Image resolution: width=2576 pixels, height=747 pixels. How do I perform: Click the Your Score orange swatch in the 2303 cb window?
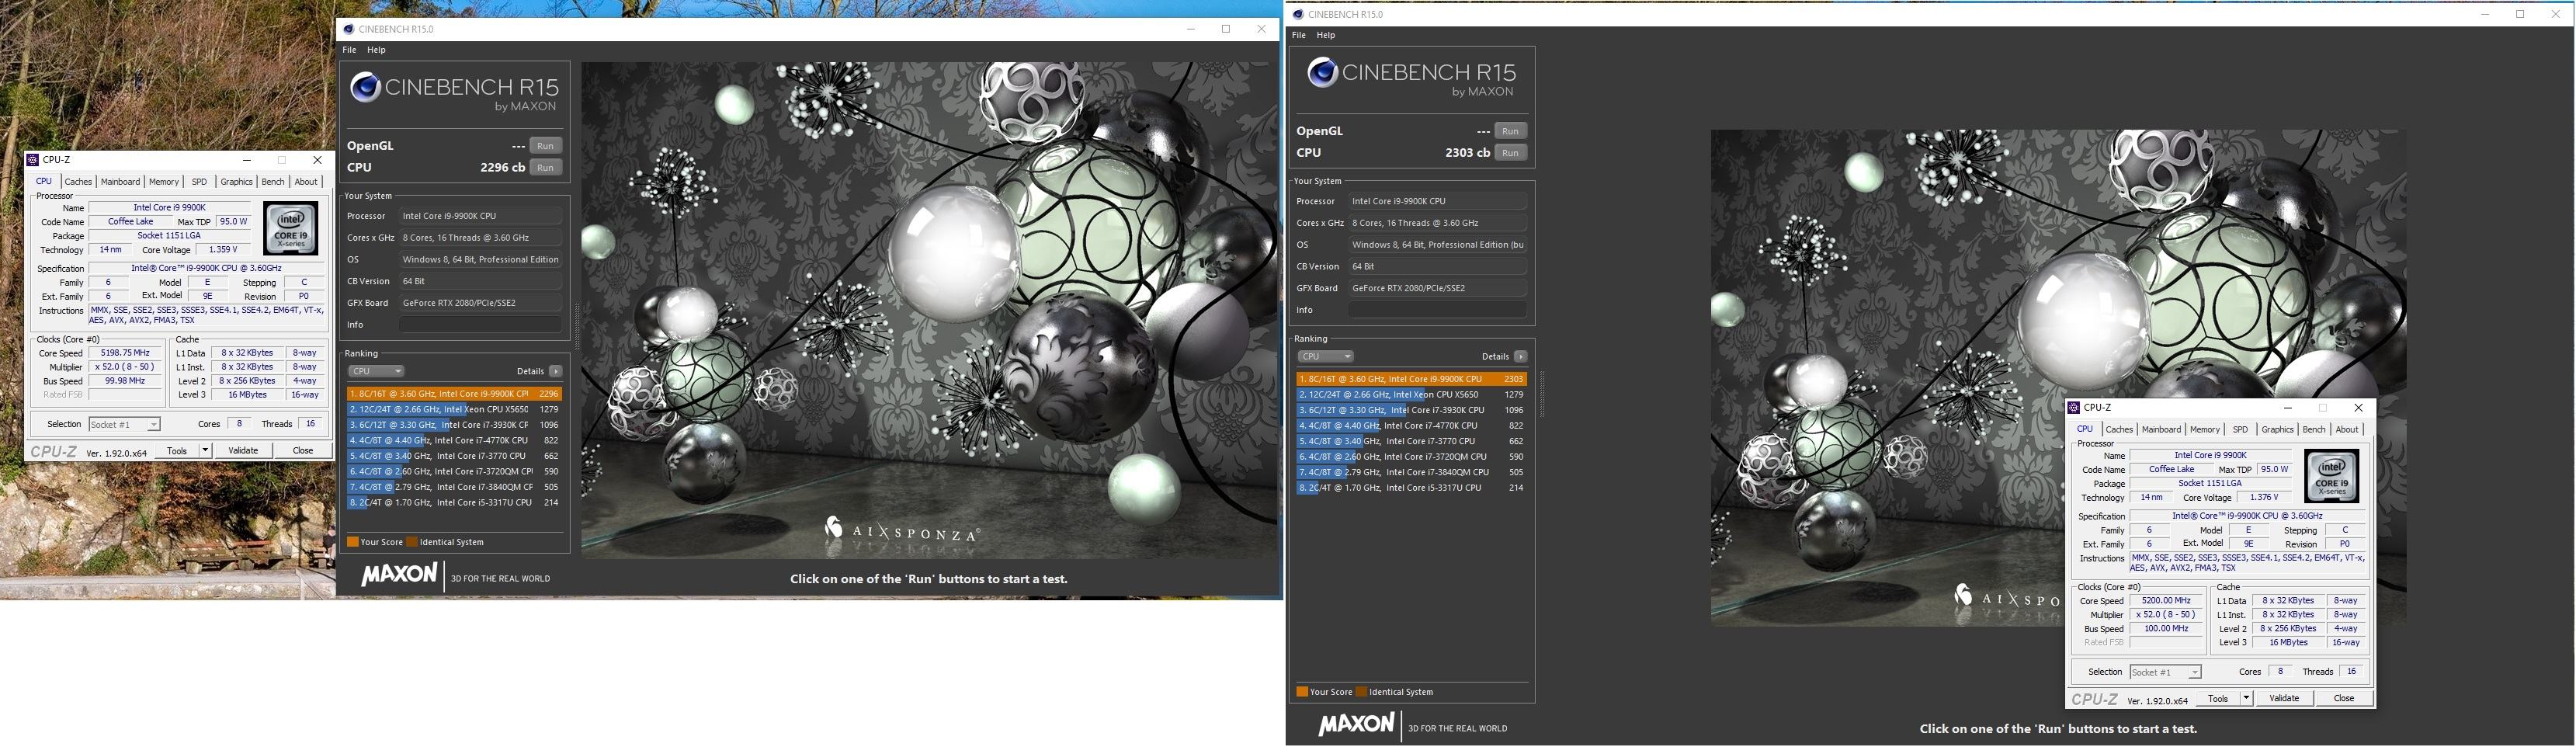(1302, 692)
